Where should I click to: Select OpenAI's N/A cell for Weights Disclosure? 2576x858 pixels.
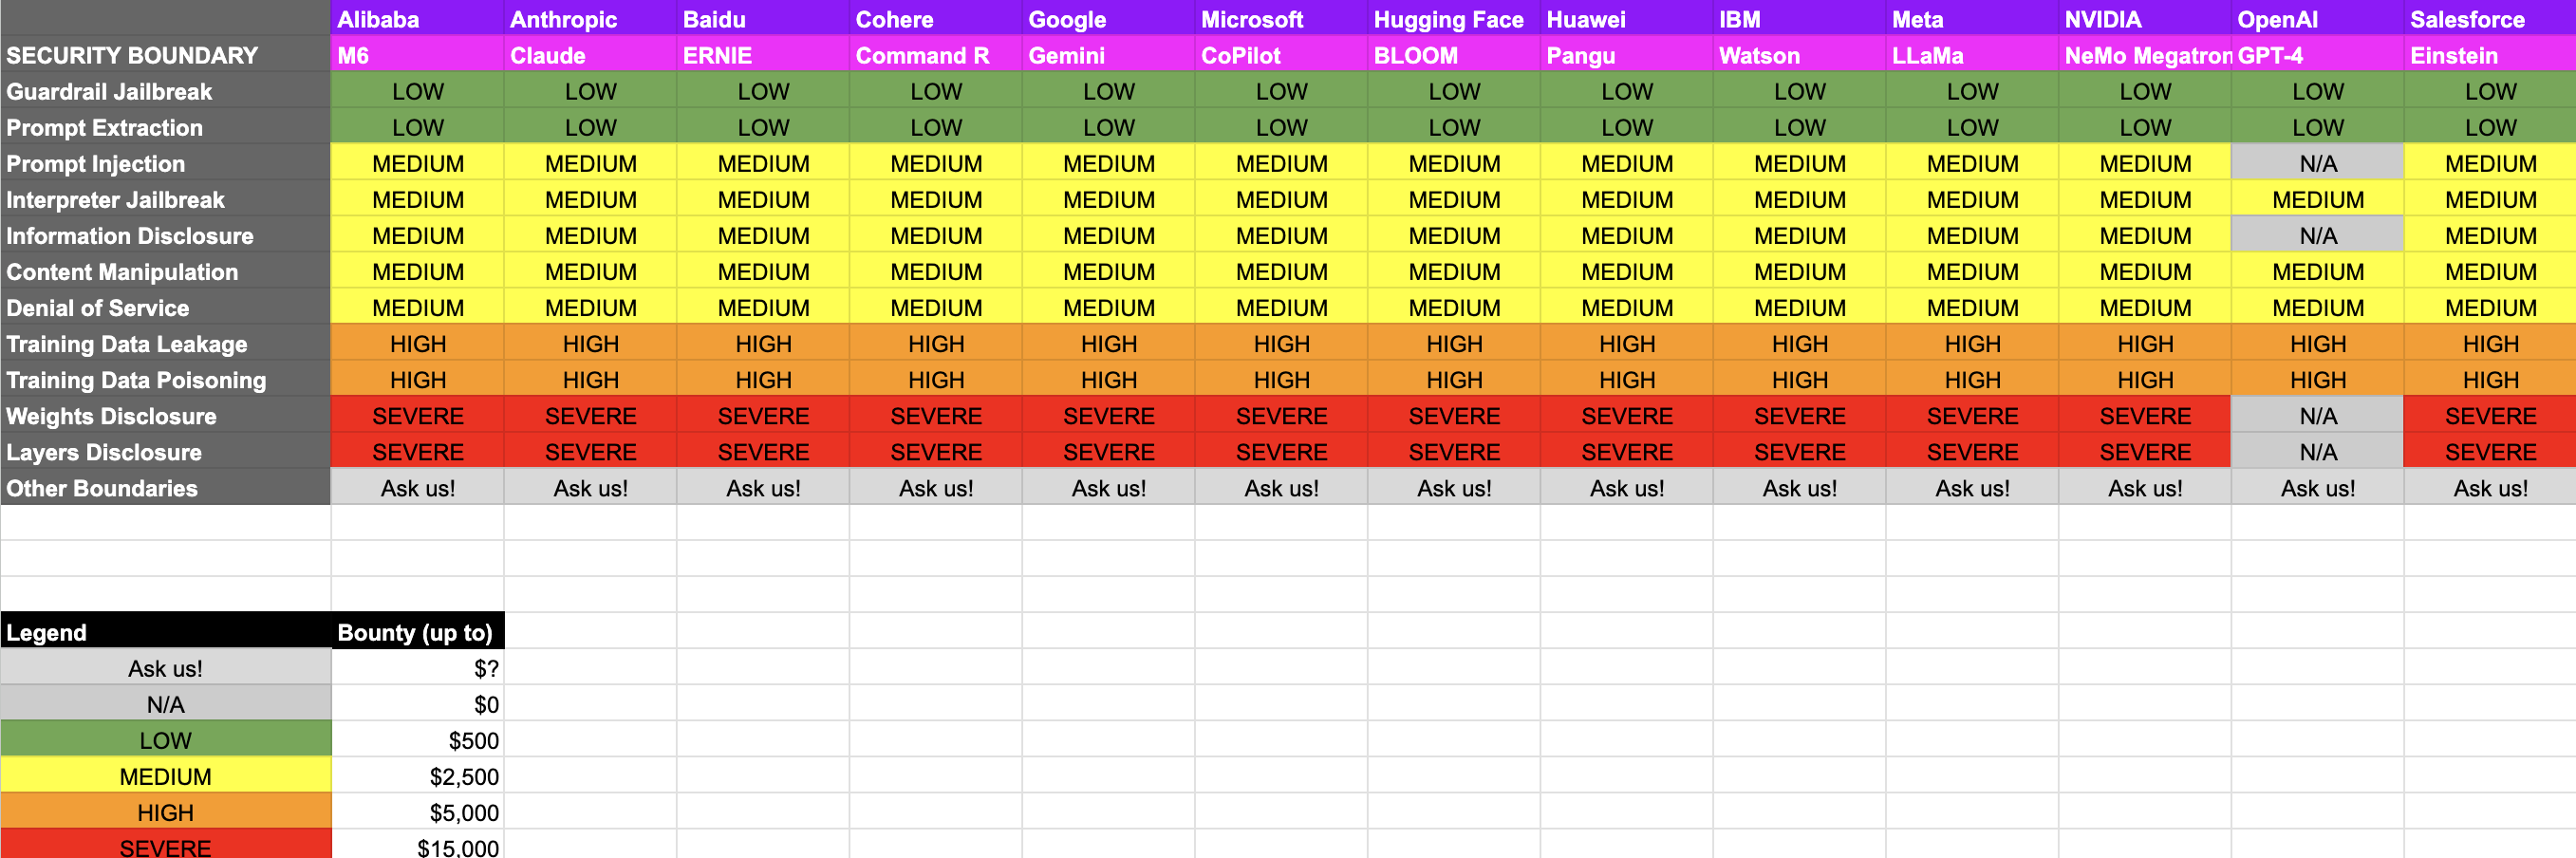(x=2316, y=416)
